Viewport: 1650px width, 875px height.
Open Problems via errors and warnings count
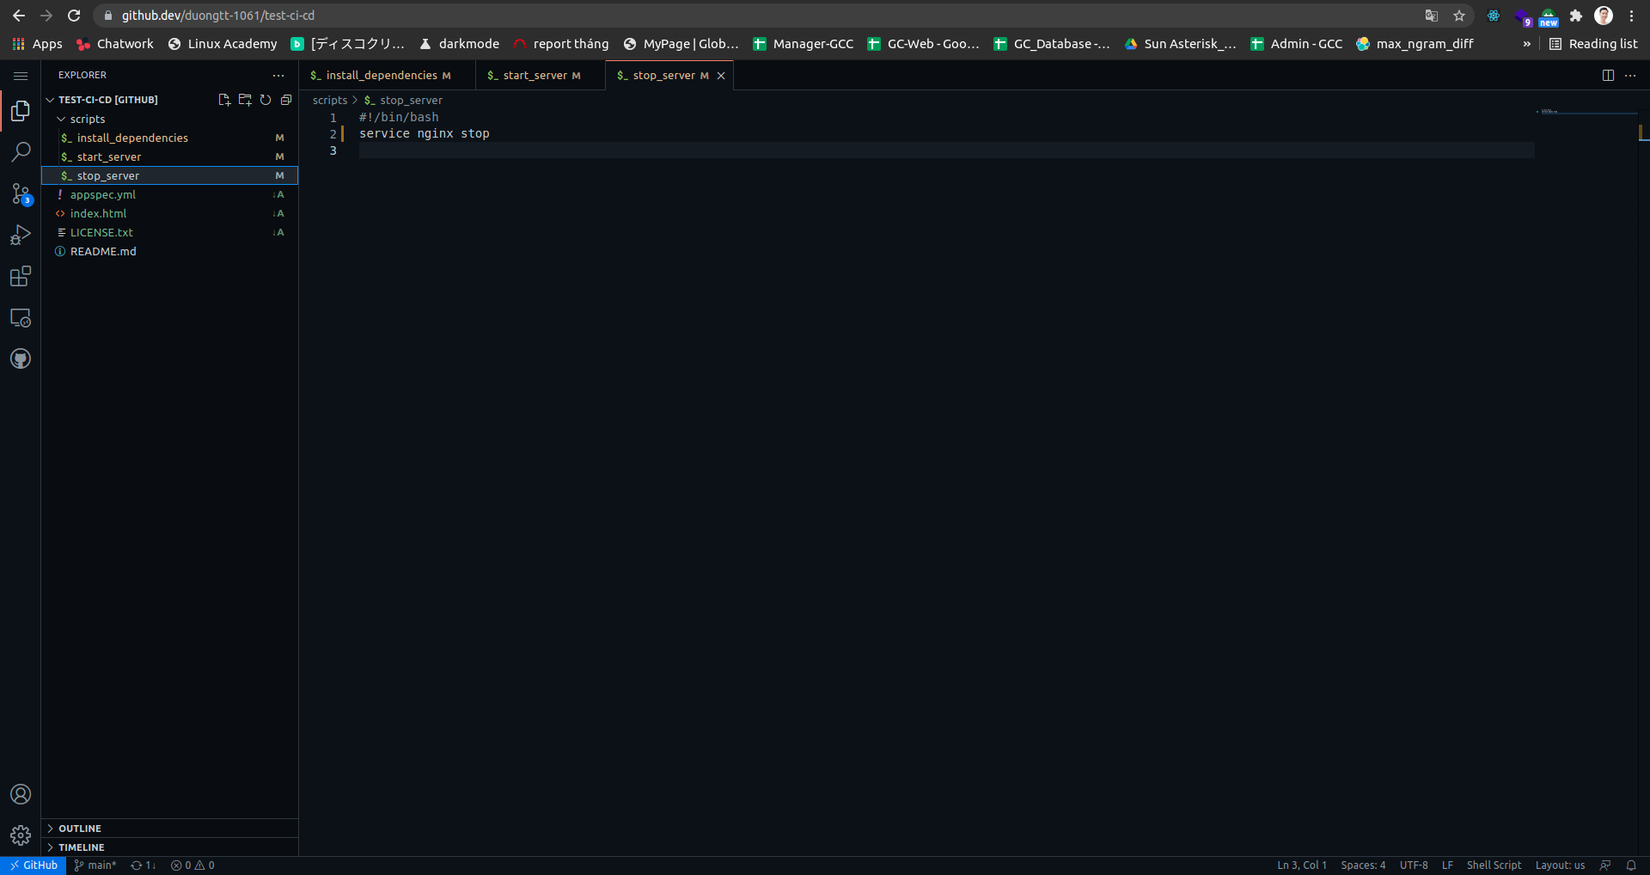[192, 866]
